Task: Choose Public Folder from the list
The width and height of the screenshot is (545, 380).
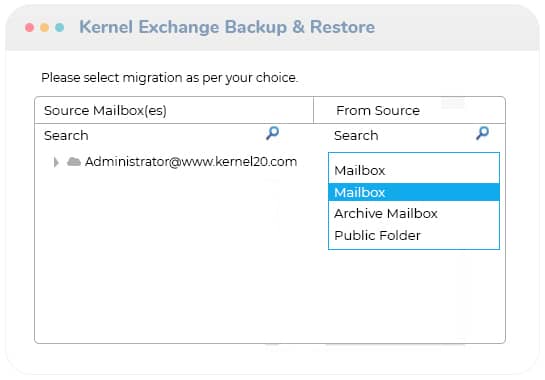Action: point(414,236)
